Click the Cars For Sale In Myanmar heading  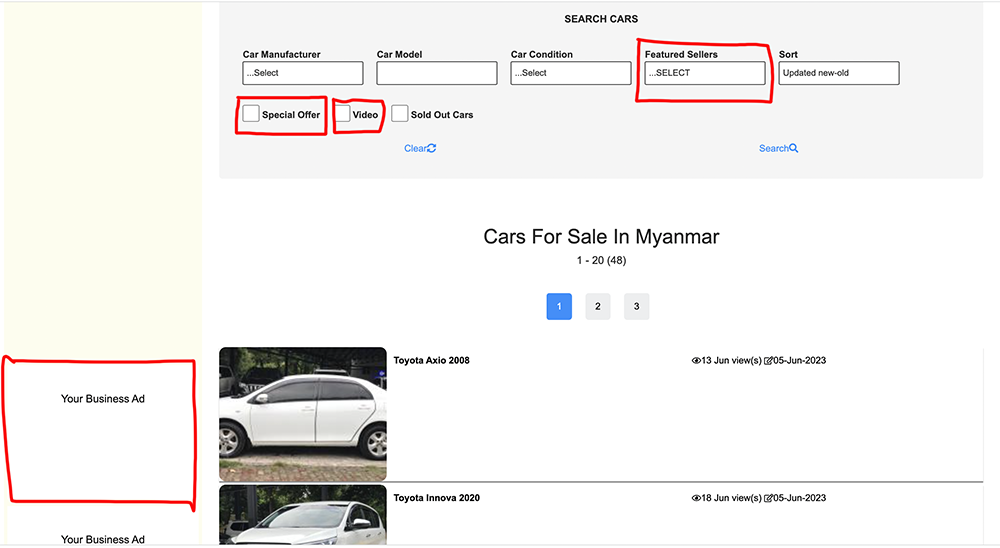[x=601, y=237]
